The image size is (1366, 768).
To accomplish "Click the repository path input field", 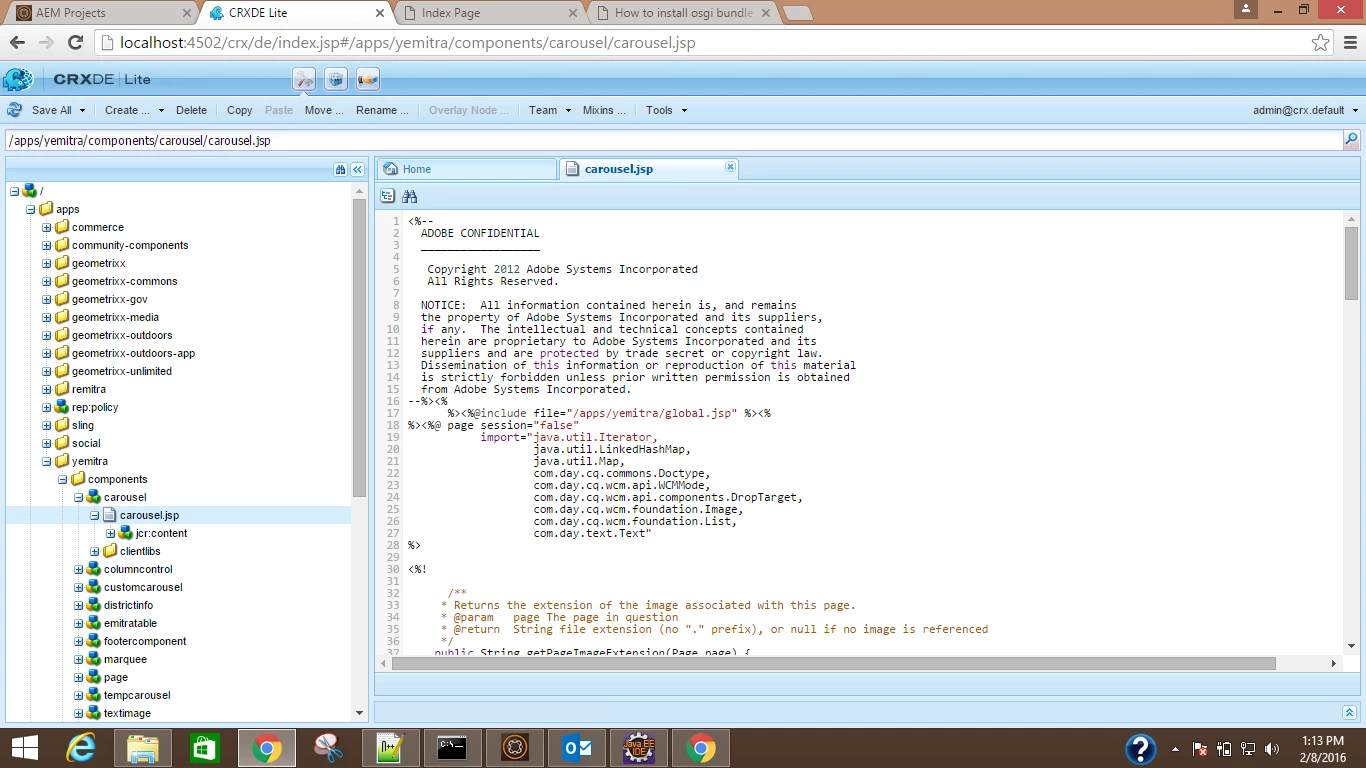I will [x=673, y=140].
